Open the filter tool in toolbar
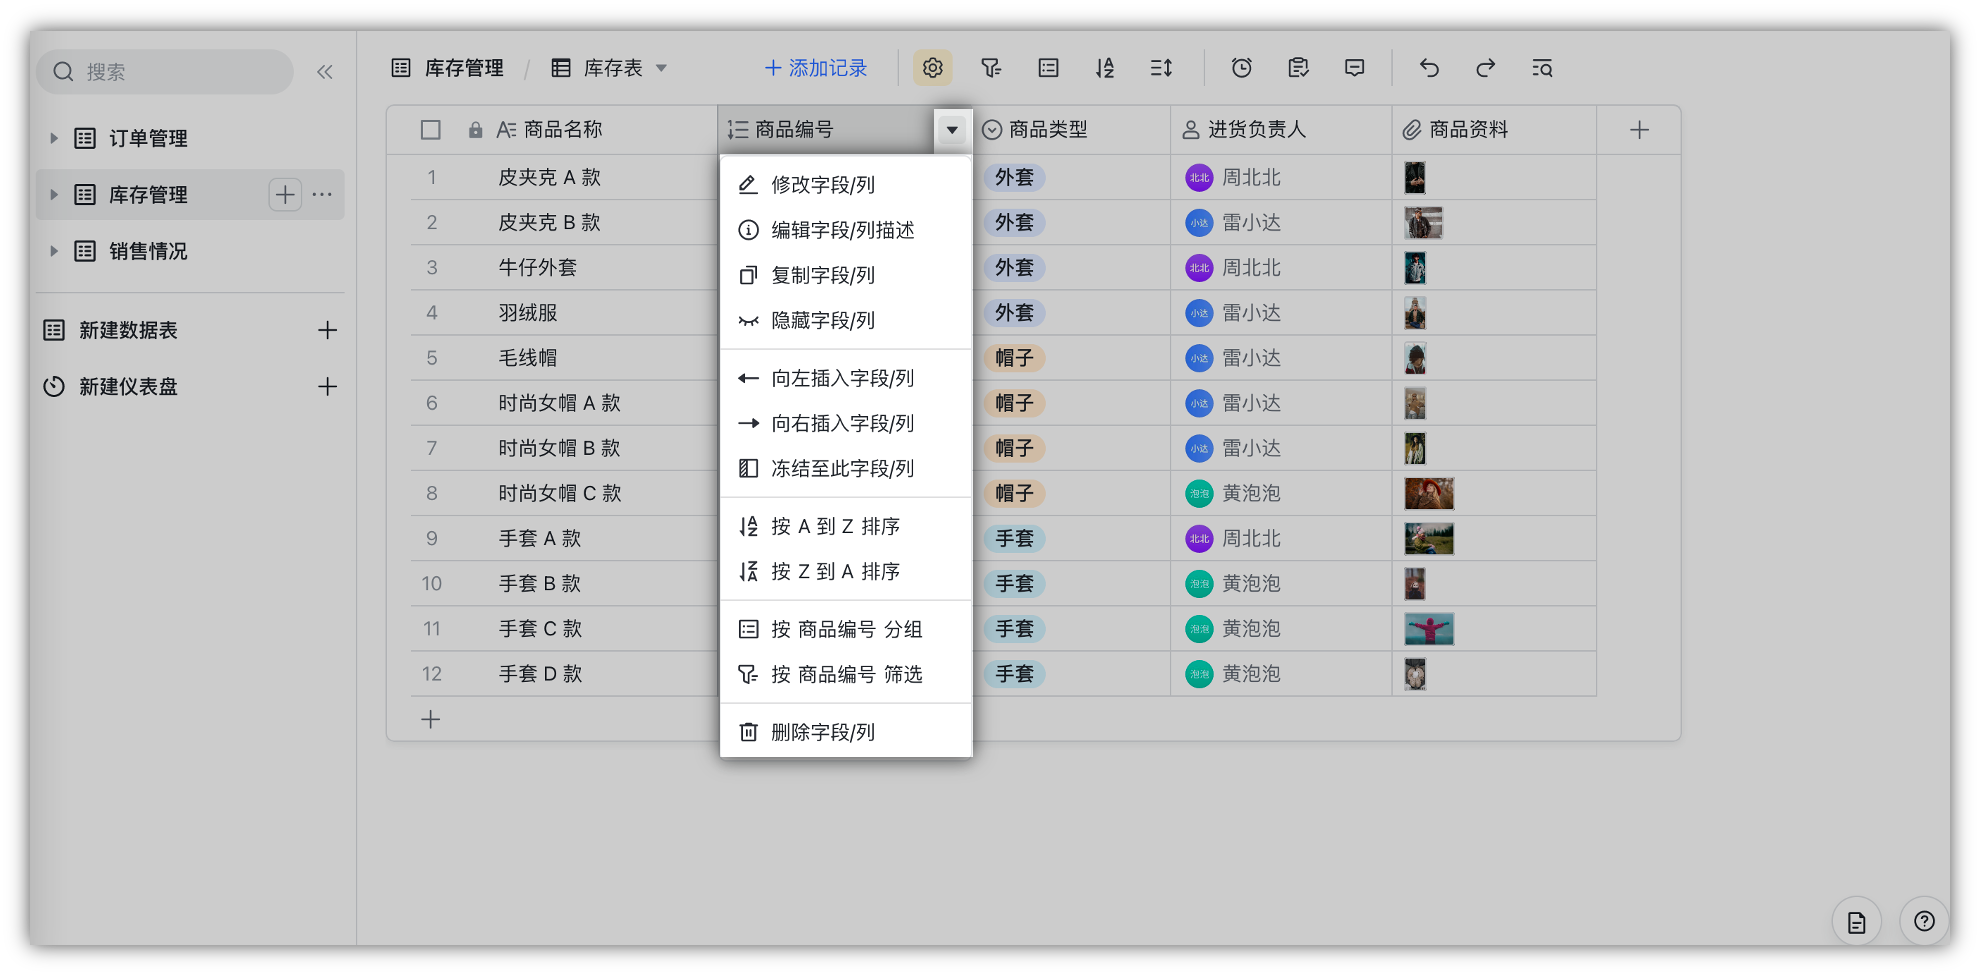 point(990,68)
